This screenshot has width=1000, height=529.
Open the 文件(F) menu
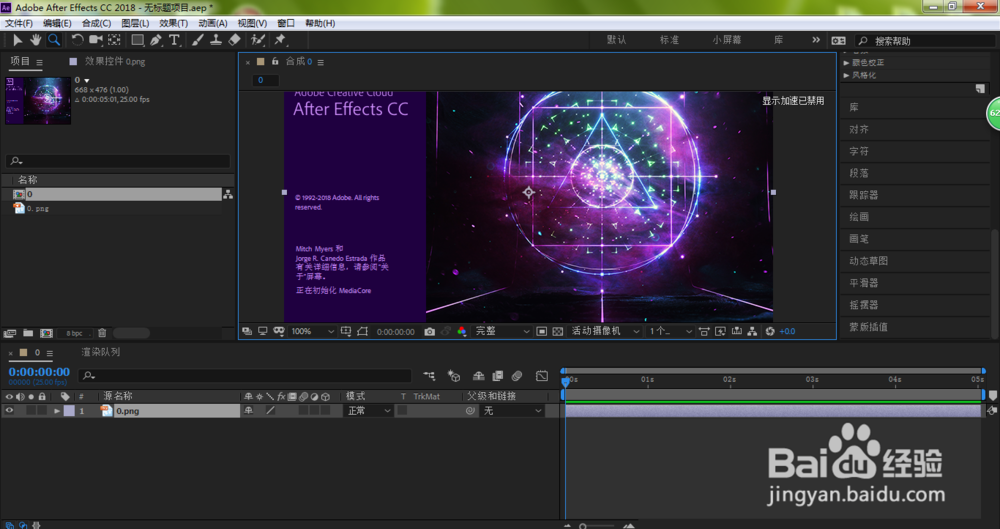(x=18, y=23)
